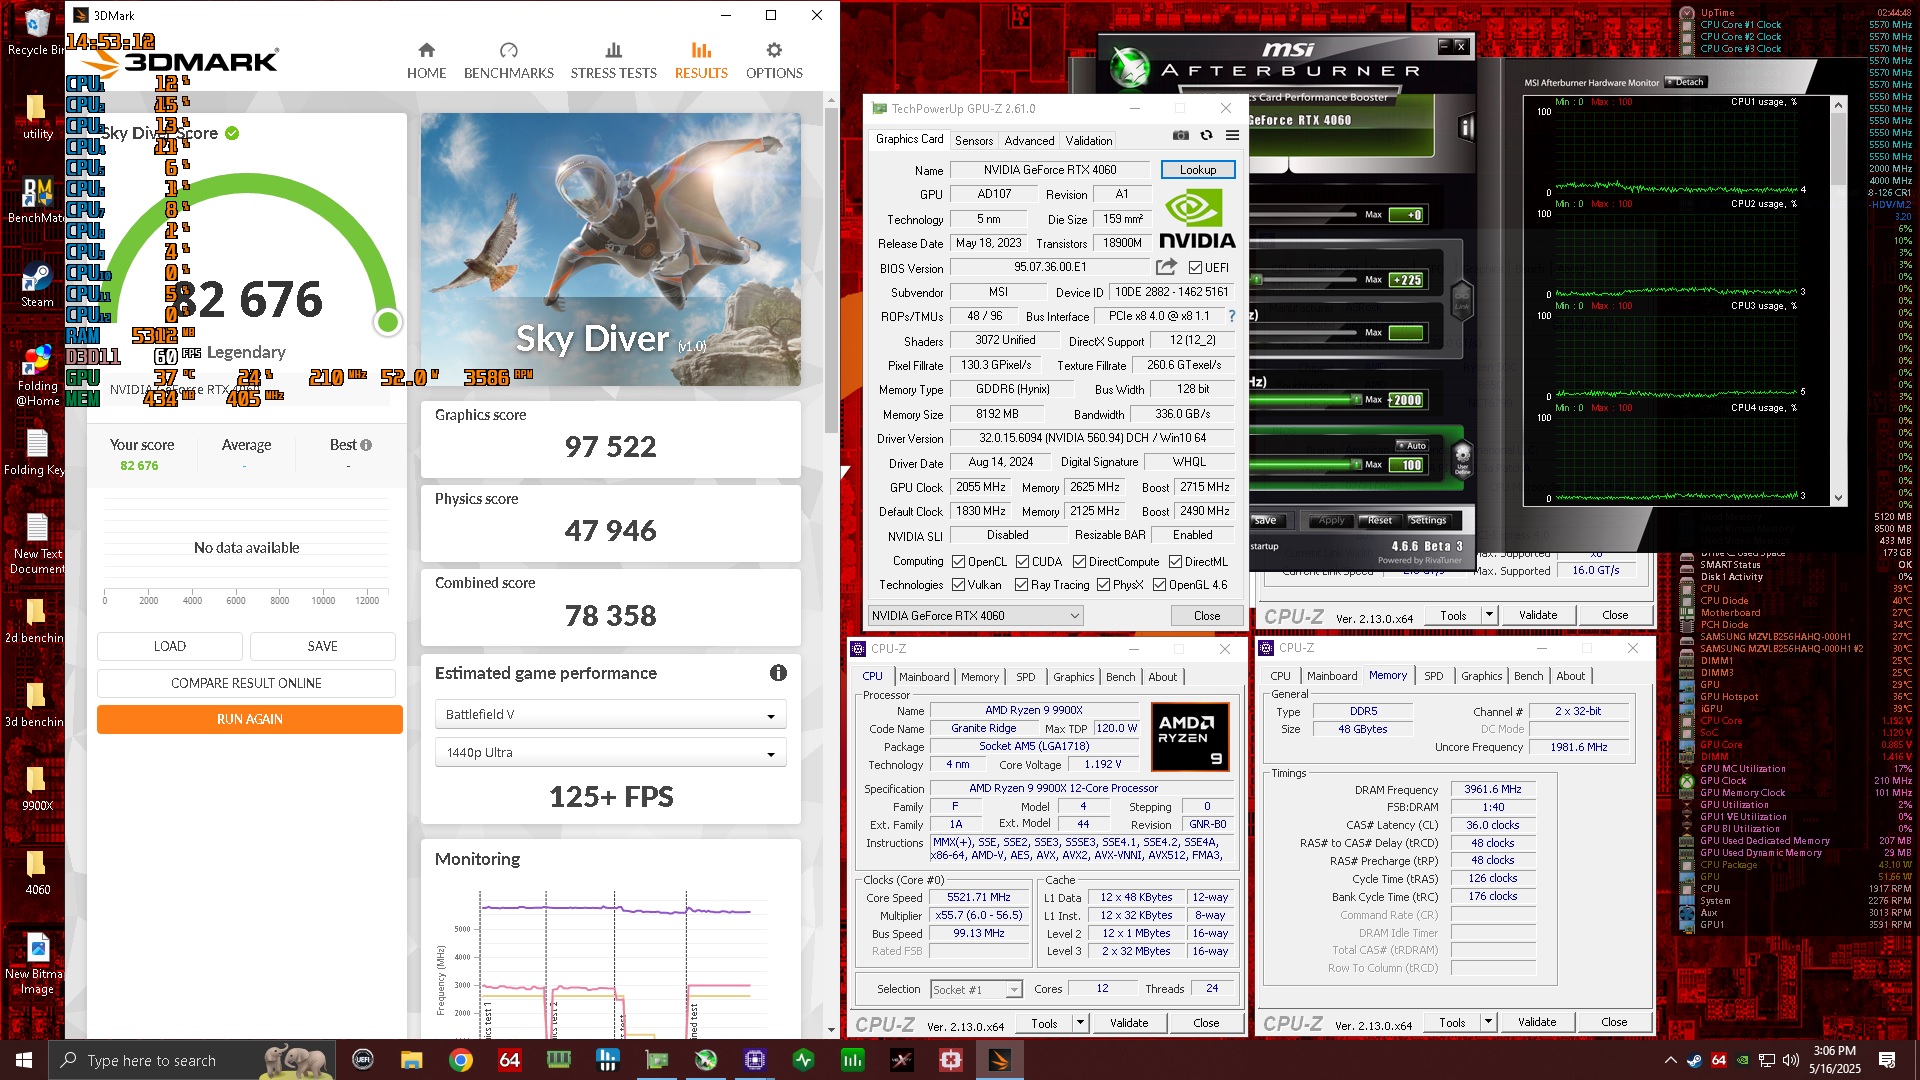Open the Battlefield V game dropdown
Image resolution: width=1920 pixels, height=1080 pixels.
coord(610,715)
